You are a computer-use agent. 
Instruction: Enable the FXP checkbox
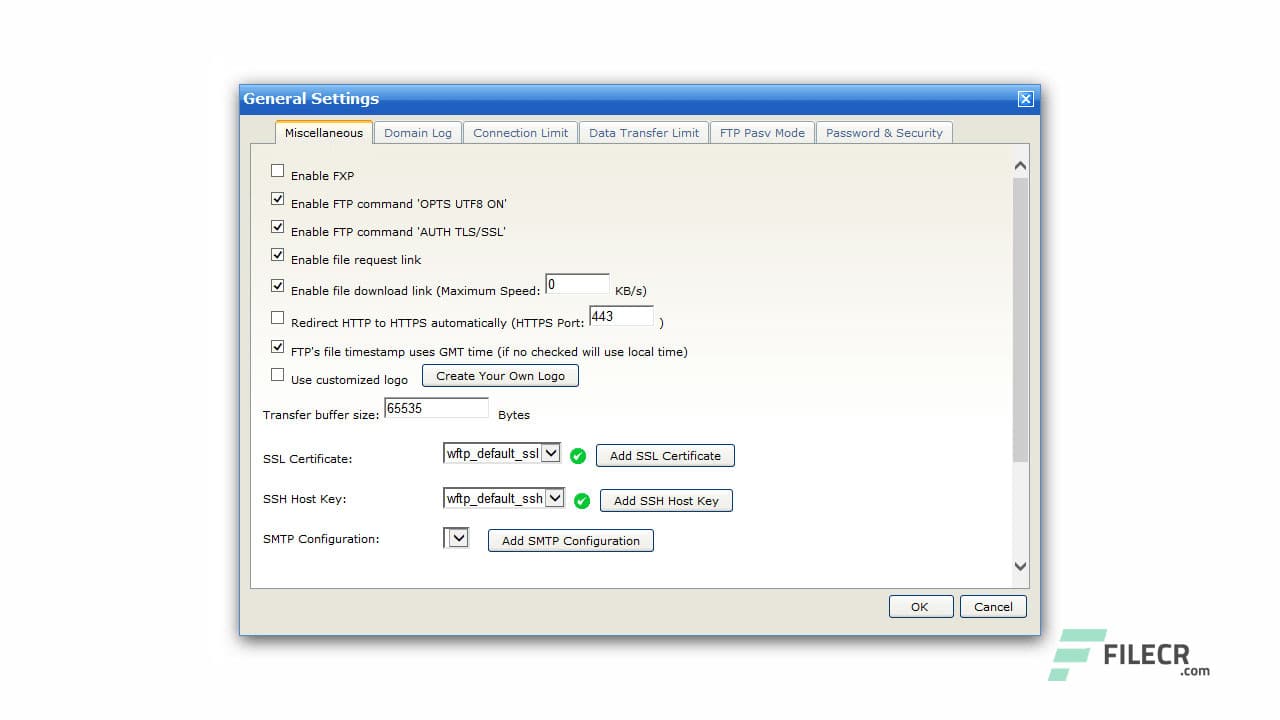(277, 170)
